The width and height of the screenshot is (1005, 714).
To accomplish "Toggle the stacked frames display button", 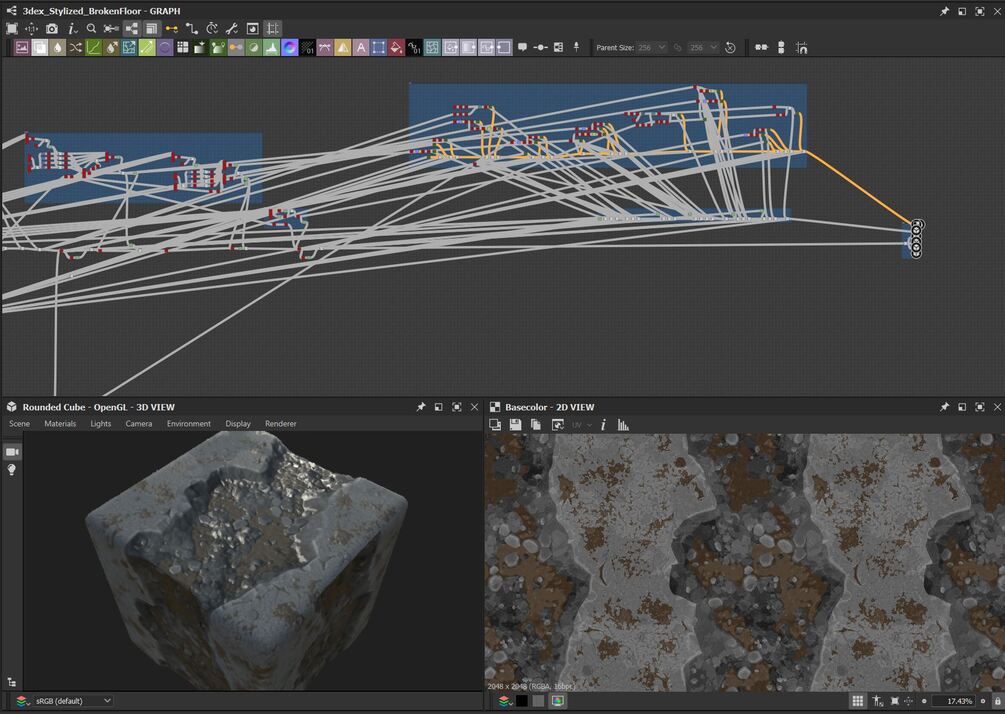I will [x=151, y=29].
